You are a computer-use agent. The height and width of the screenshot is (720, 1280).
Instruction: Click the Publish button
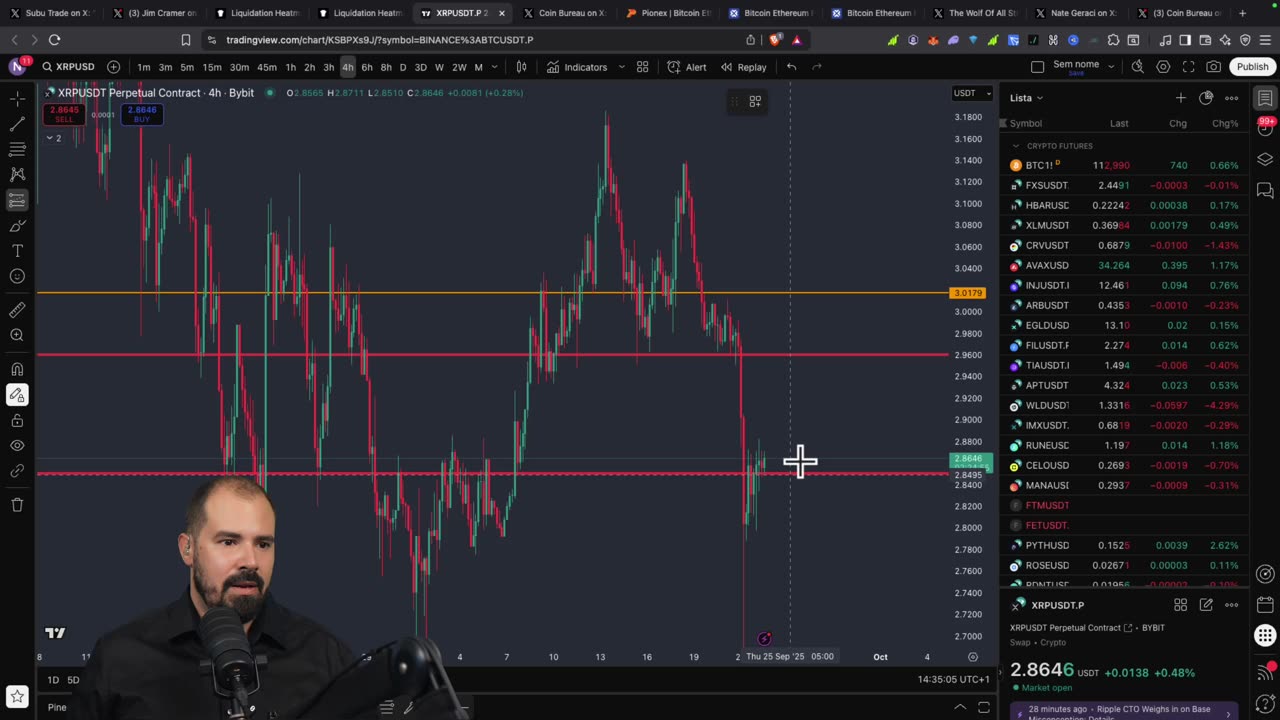(1252, 67)
